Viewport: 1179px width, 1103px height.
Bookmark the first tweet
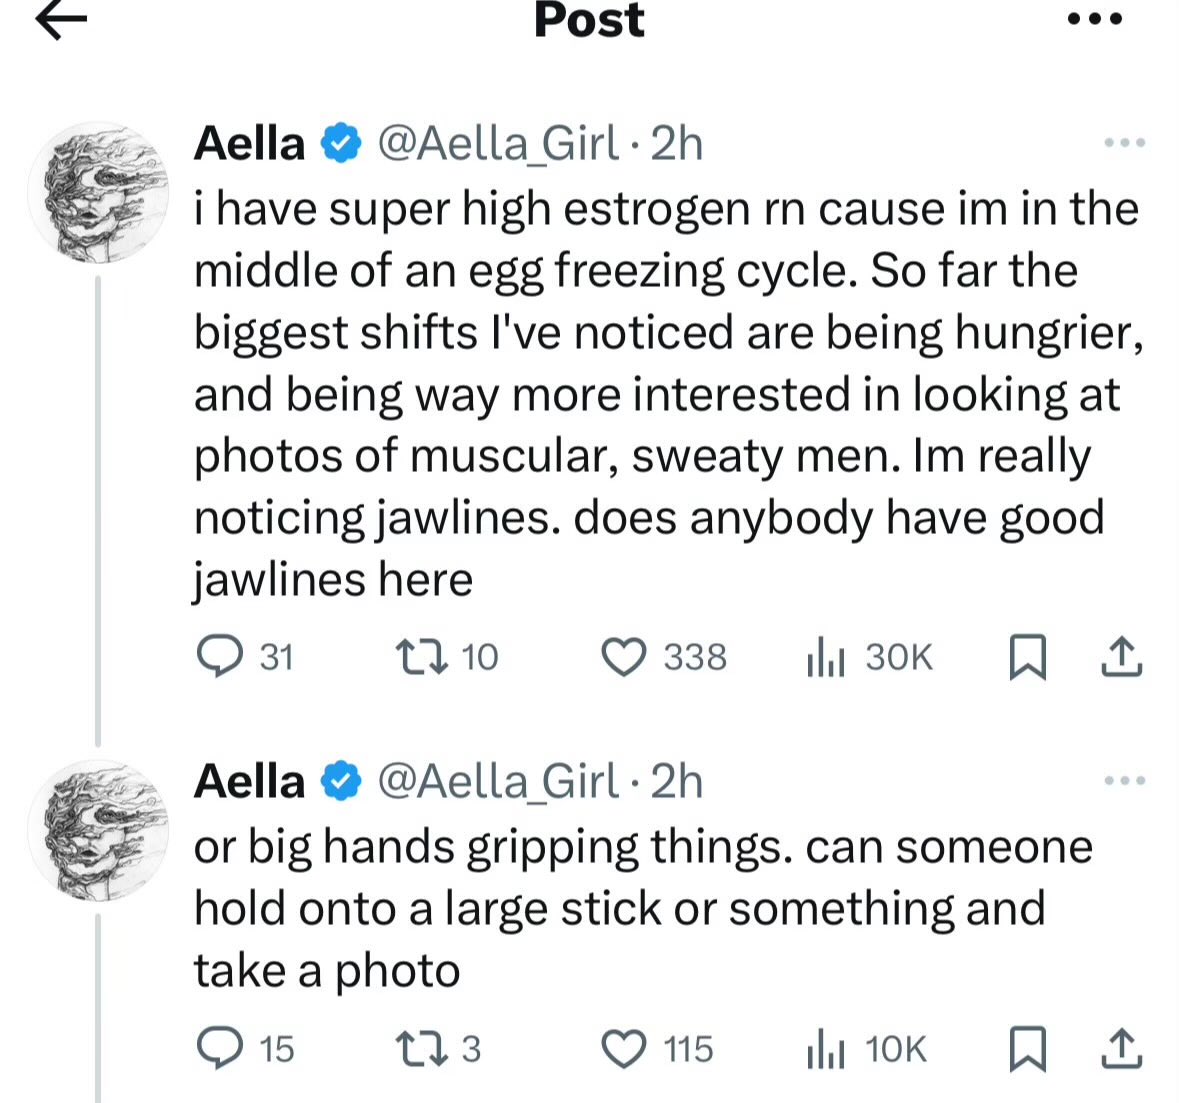(1027, 657)
